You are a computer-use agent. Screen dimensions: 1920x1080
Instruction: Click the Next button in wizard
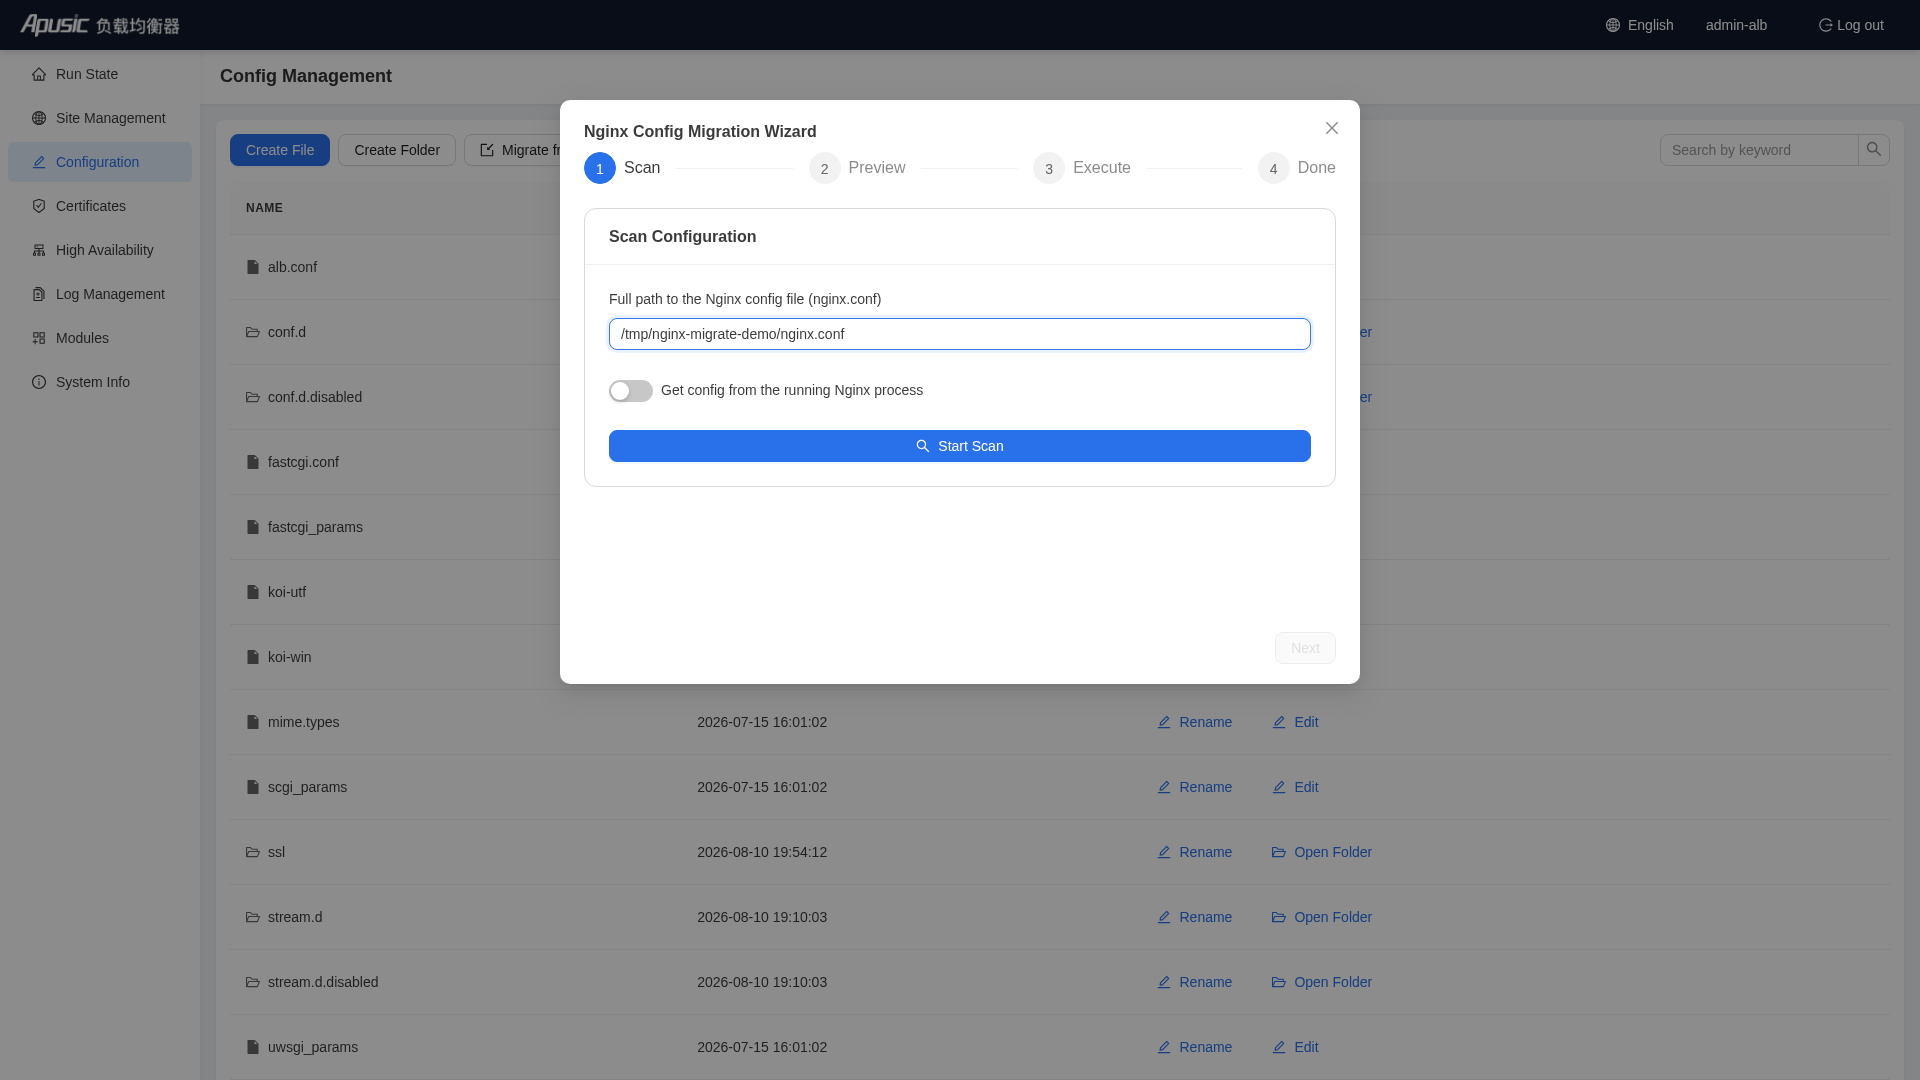(1305, 648)
